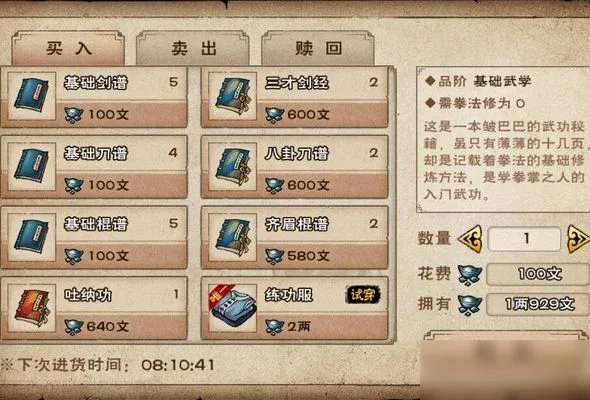Choose the red 吐纳功 manual icon

[32, 308]
